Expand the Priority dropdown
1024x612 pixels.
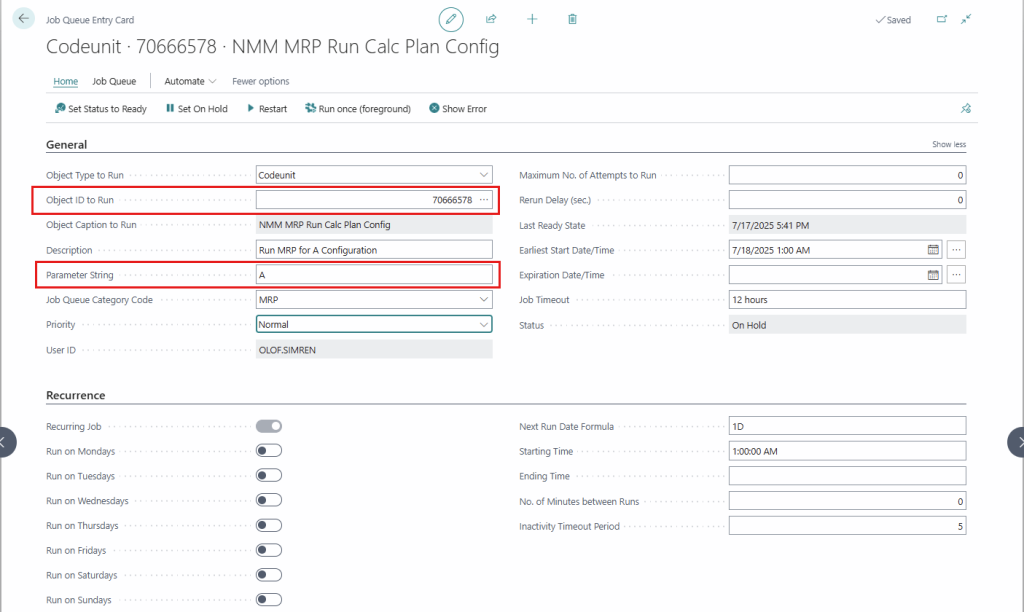coord(484,324)
